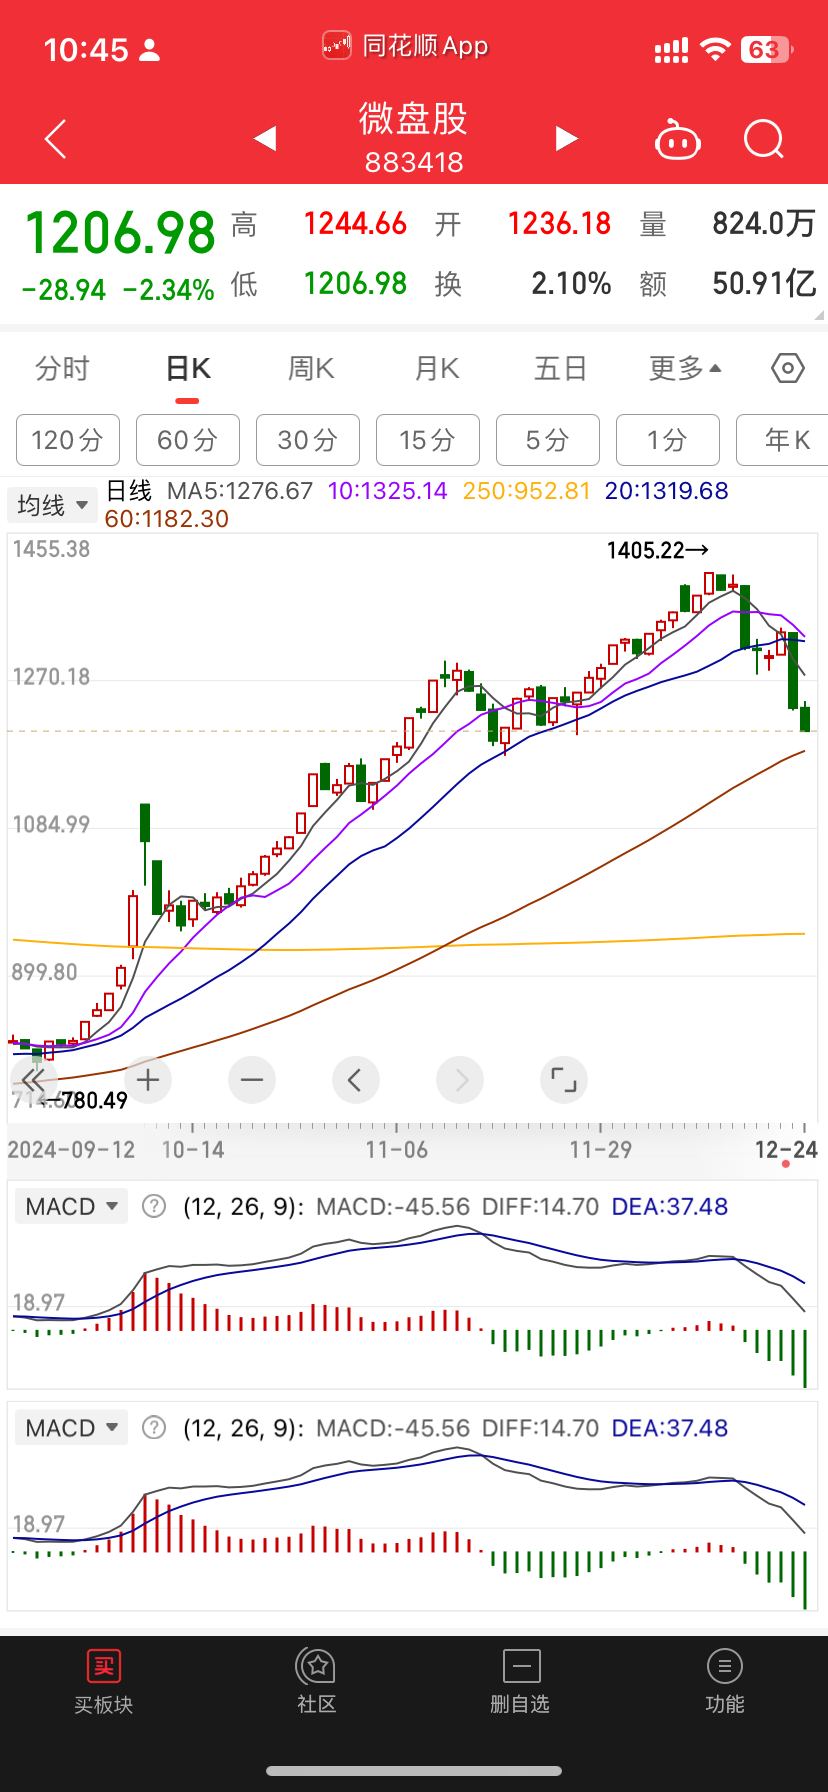Tap 删自选 to remove from watchlist

[x=520, y=1681]
